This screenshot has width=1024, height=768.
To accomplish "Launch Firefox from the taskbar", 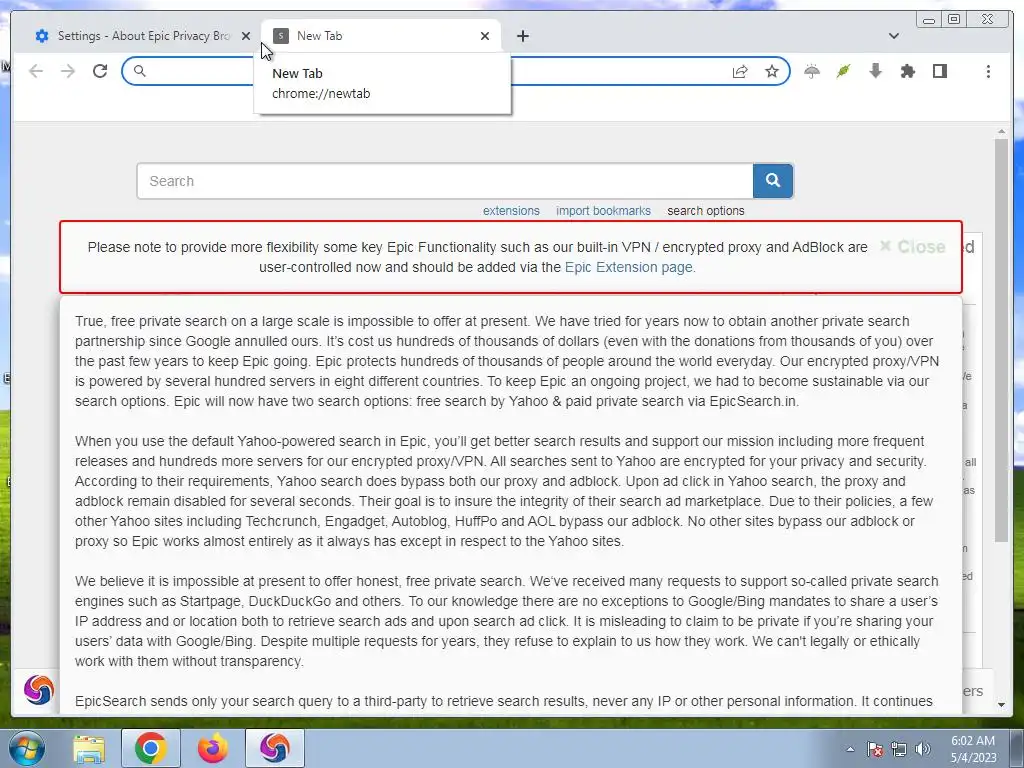I will tap(213, 748).
